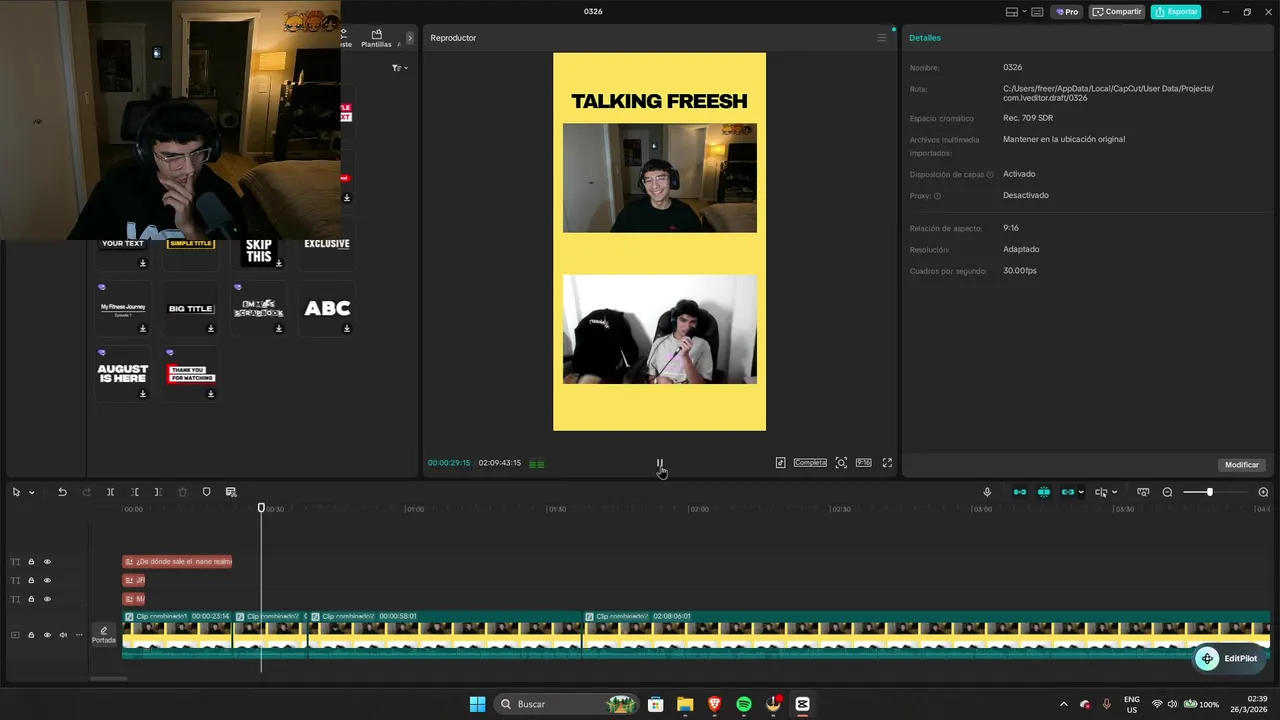Screen dimensions: 1280x720
Task: Add a marker with shield icon
Action: (207, 492)
